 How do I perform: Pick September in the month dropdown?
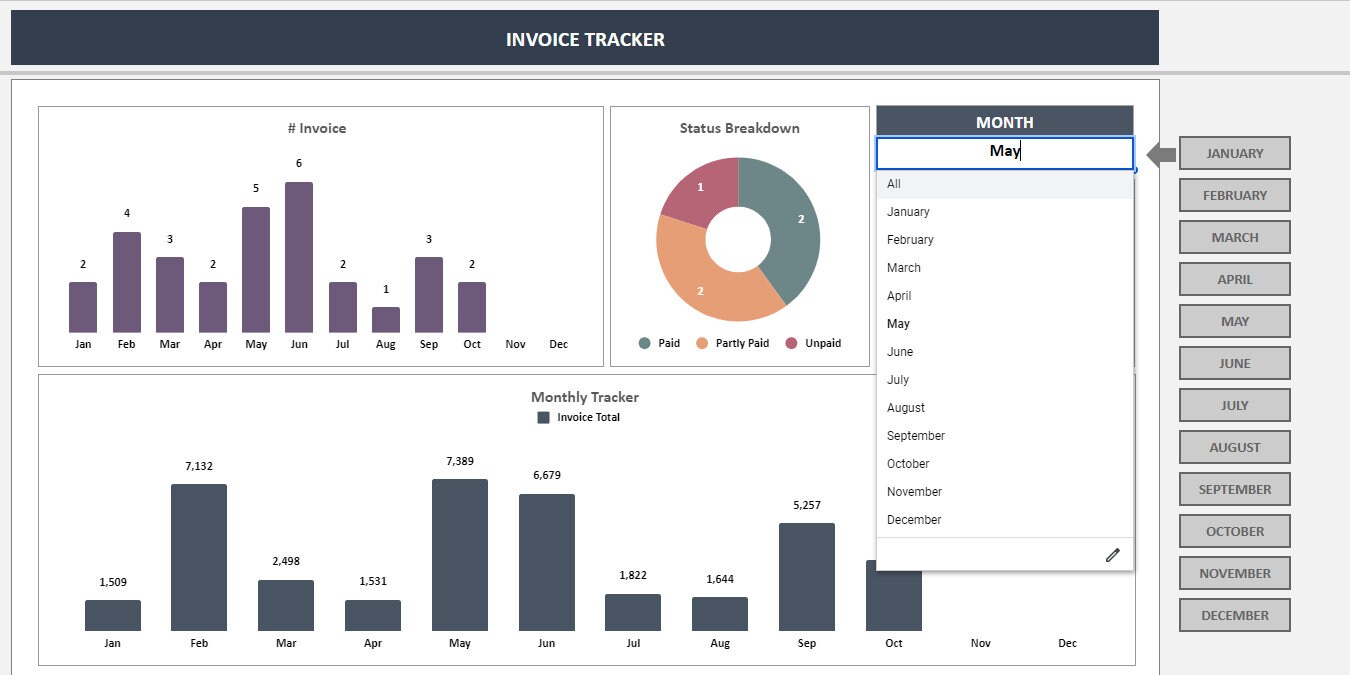[x=1005, y=436]
